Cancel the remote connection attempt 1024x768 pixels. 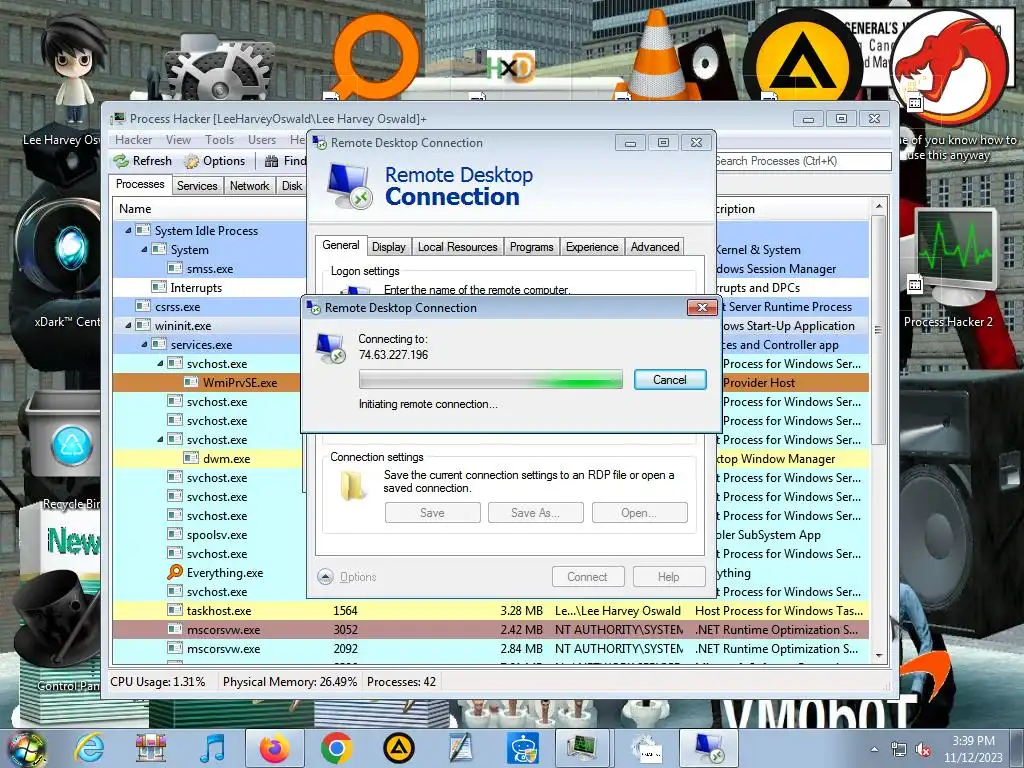(670, 379)
